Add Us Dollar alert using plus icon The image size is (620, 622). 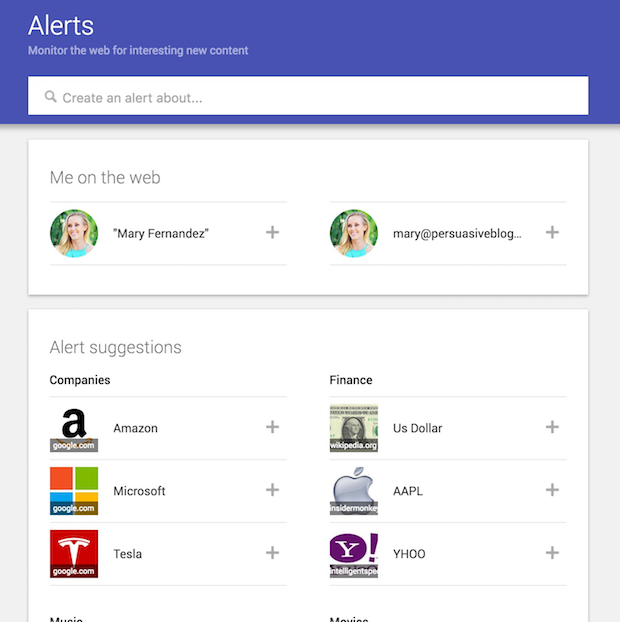tap(552, 427)
